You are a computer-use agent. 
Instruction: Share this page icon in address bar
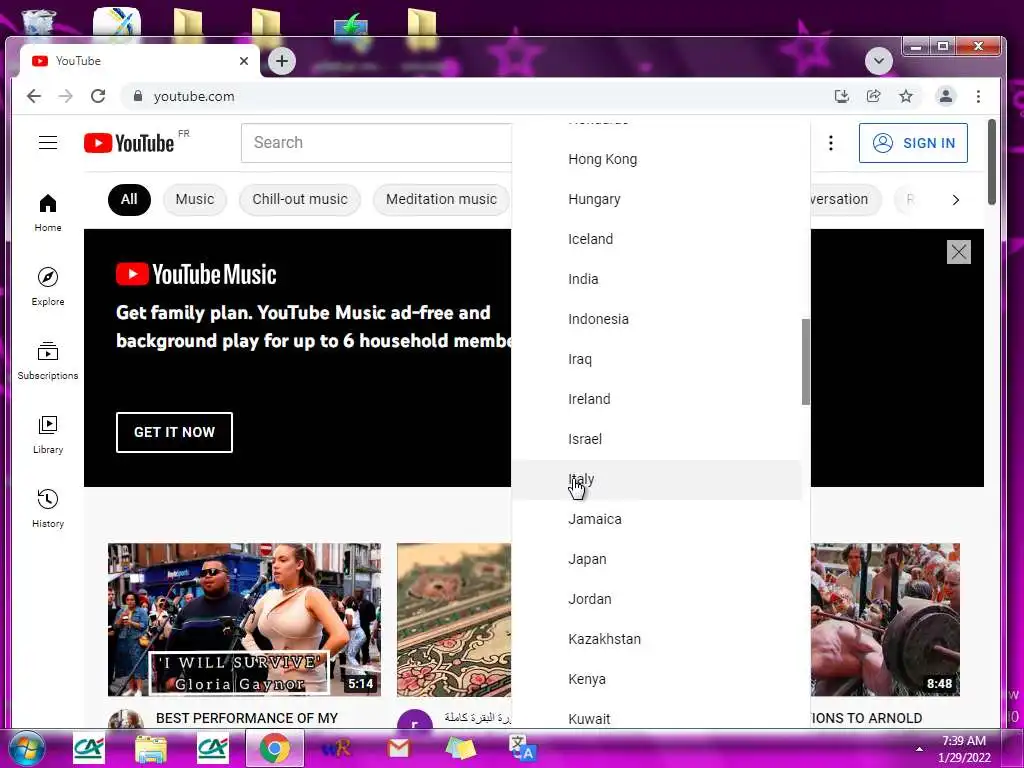tap(873, 97)
